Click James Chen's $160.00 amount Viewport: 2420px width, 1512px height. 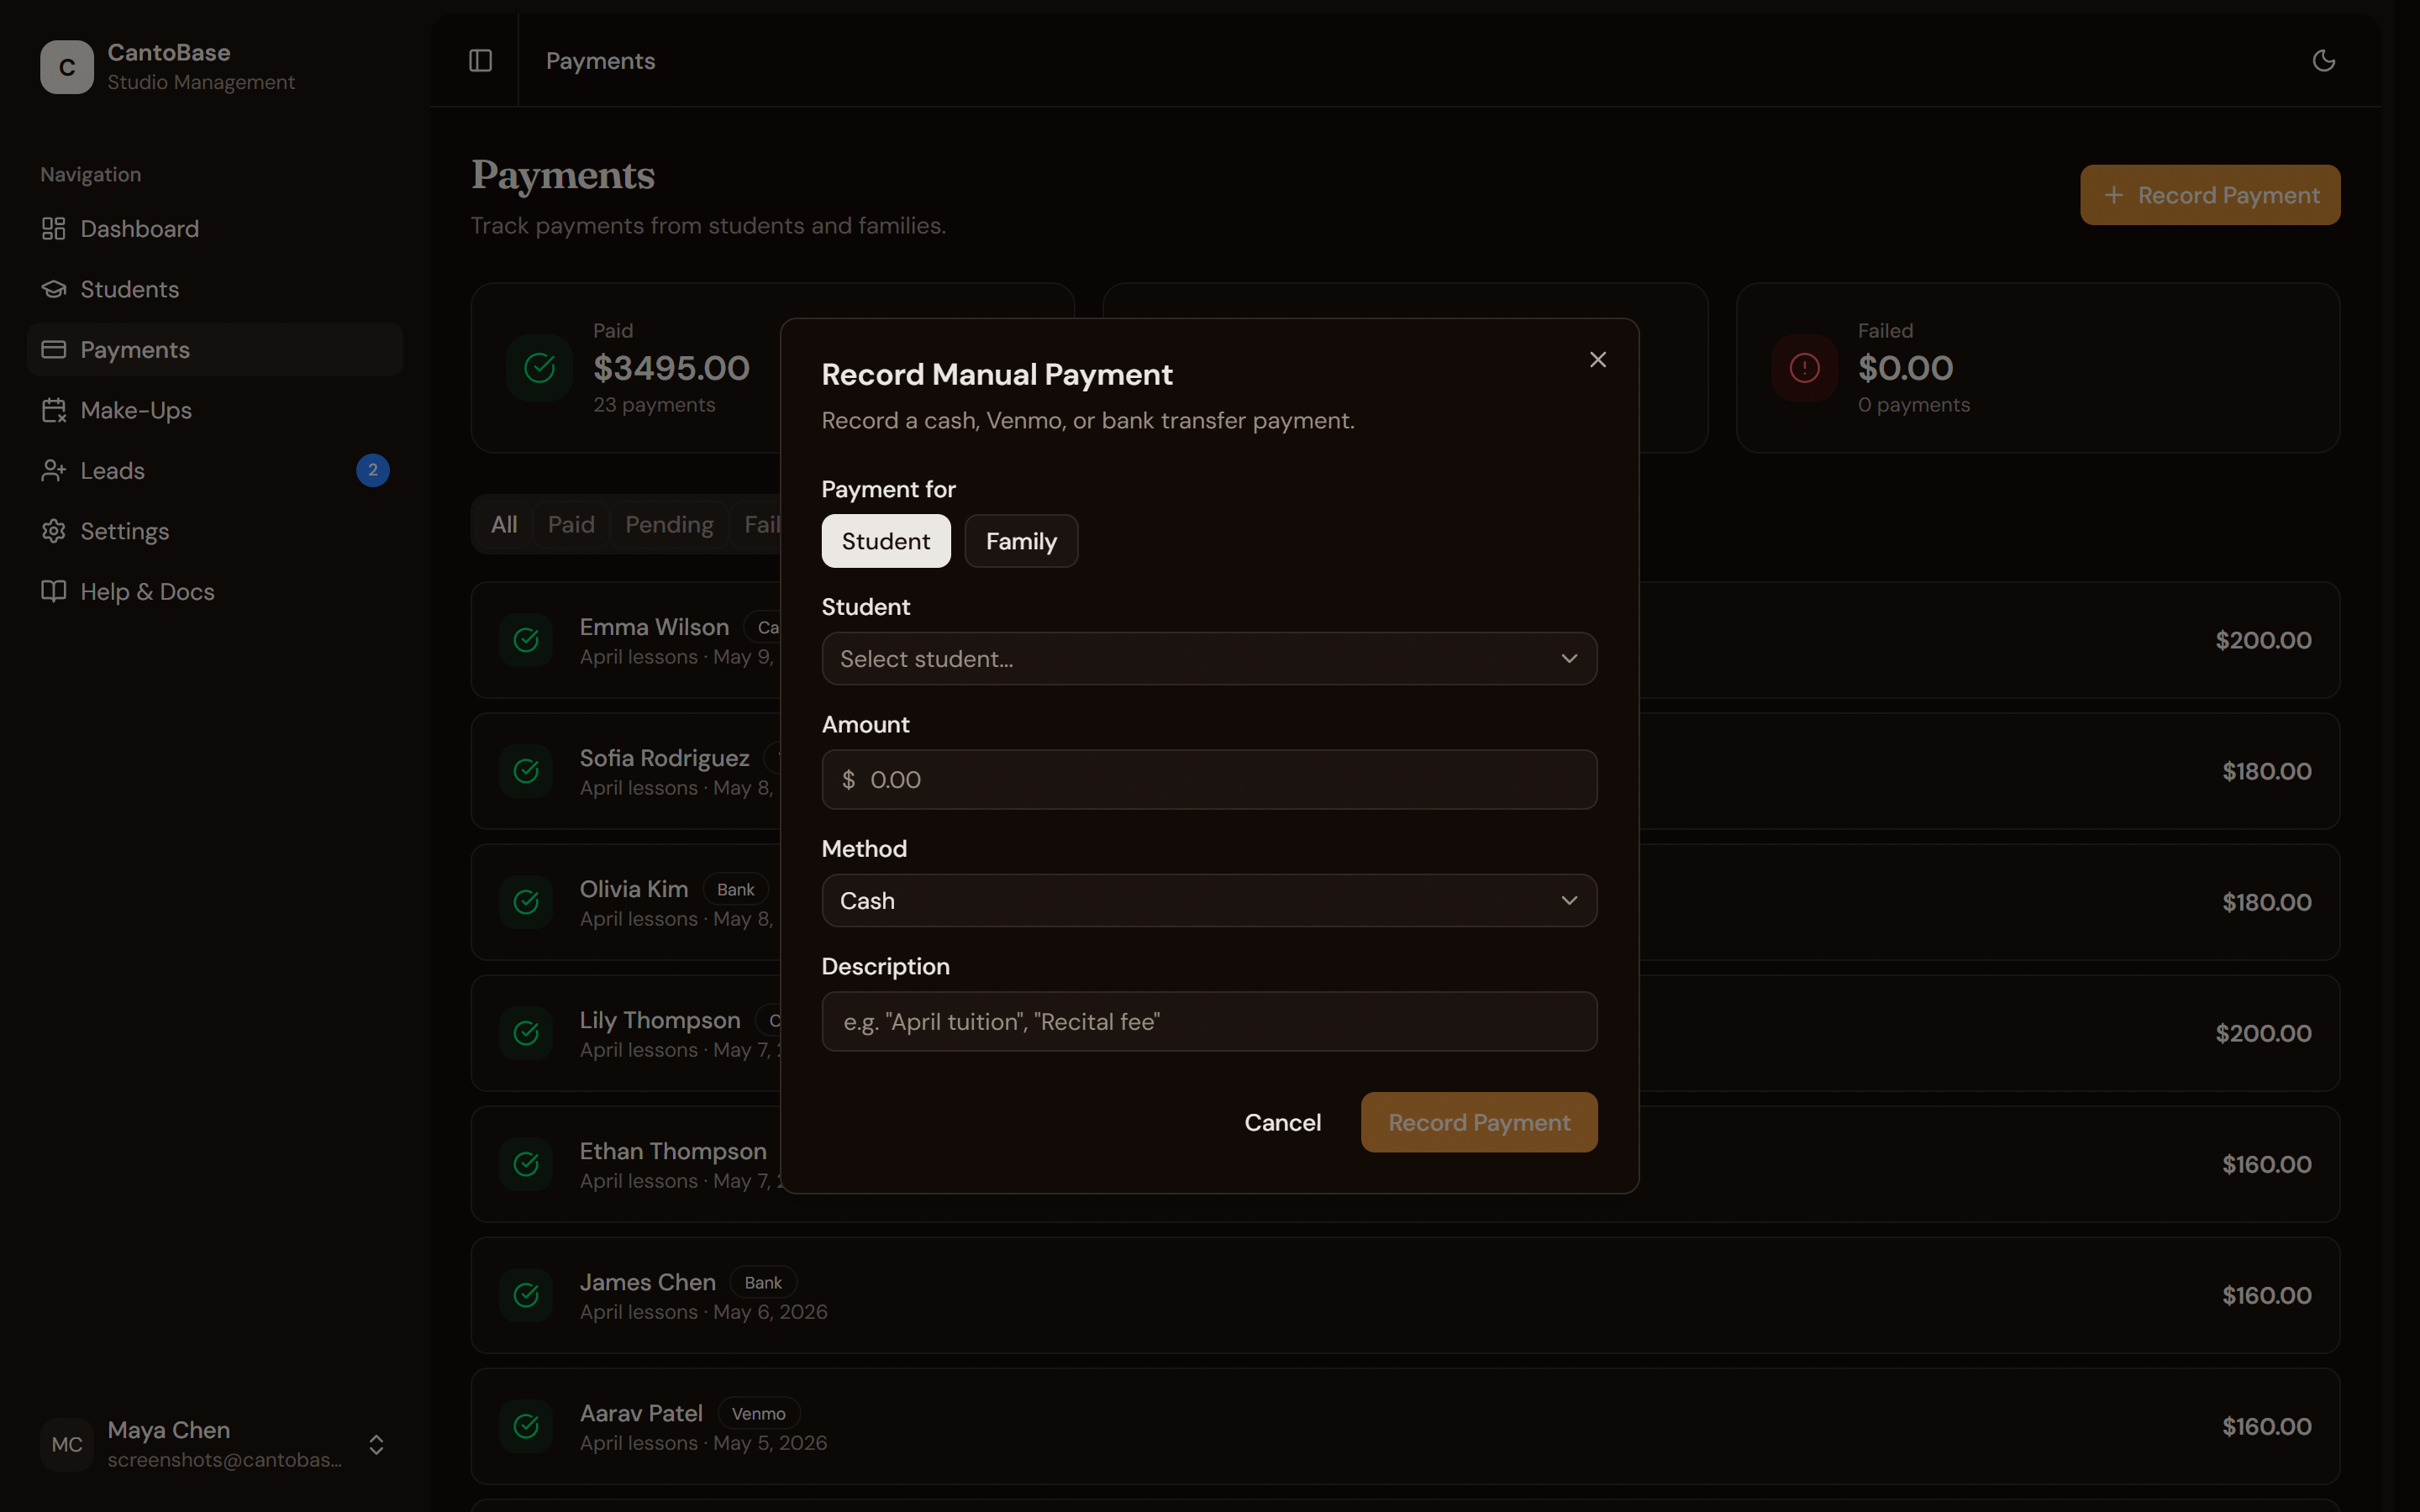pyautogui.click(x=2266, y=1295)
